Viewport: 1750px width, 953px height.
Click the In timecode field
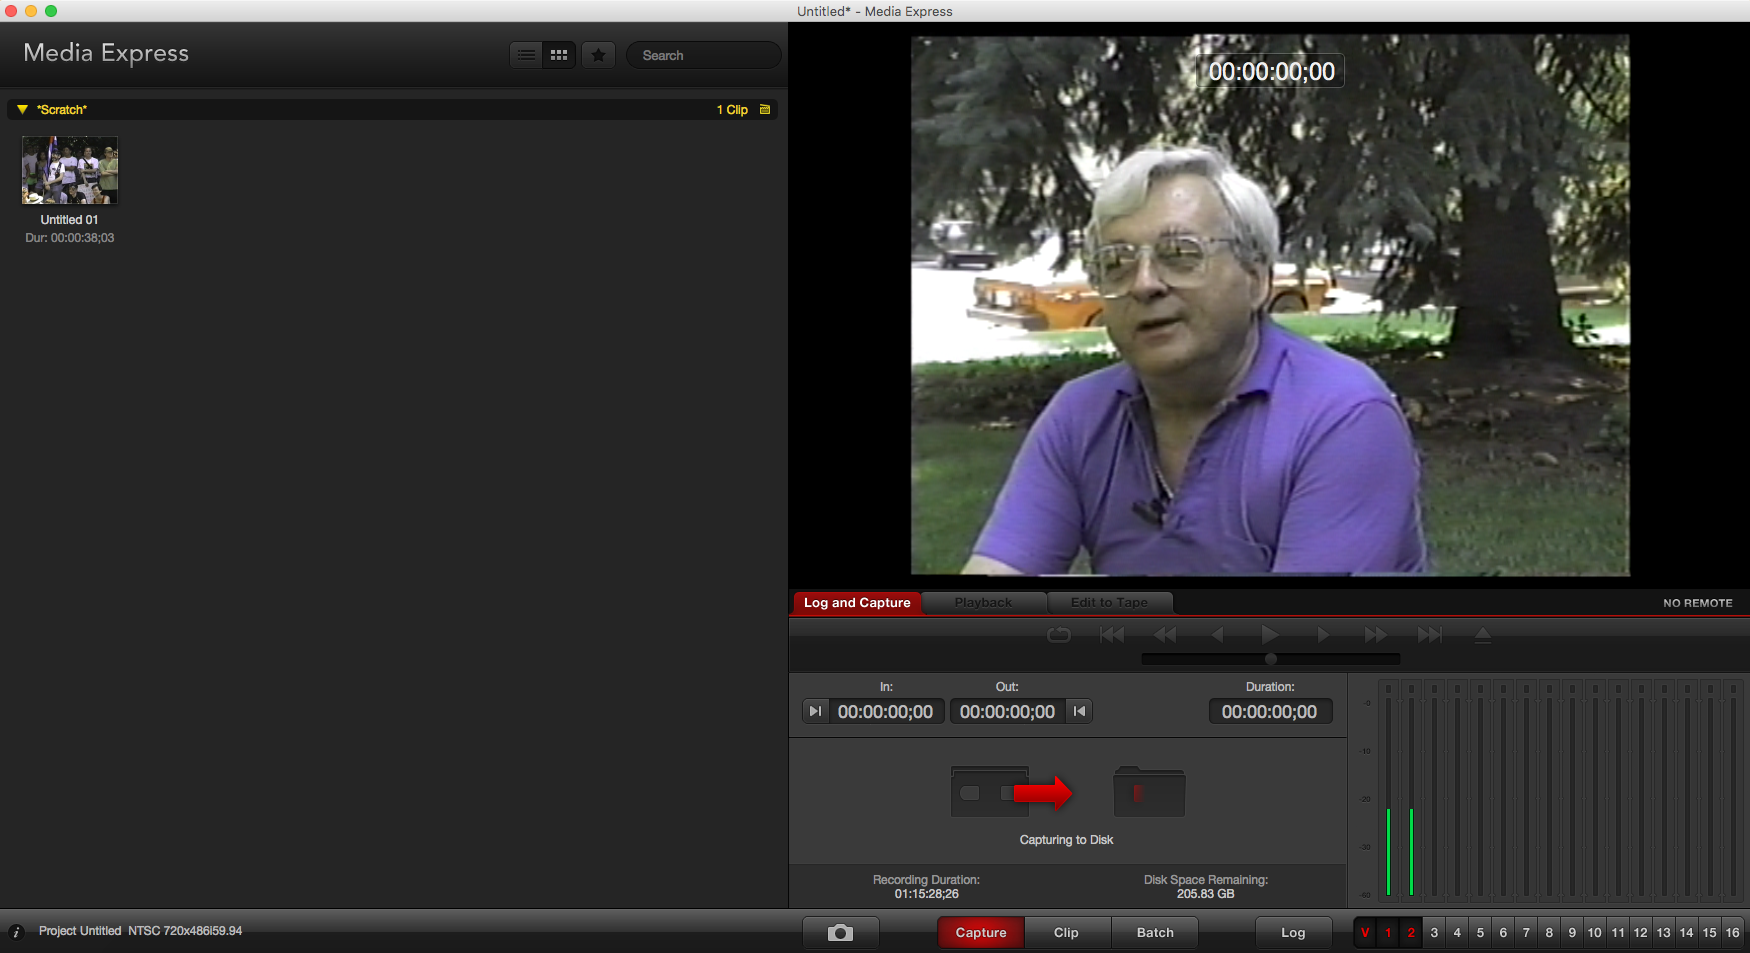[886, 711]
